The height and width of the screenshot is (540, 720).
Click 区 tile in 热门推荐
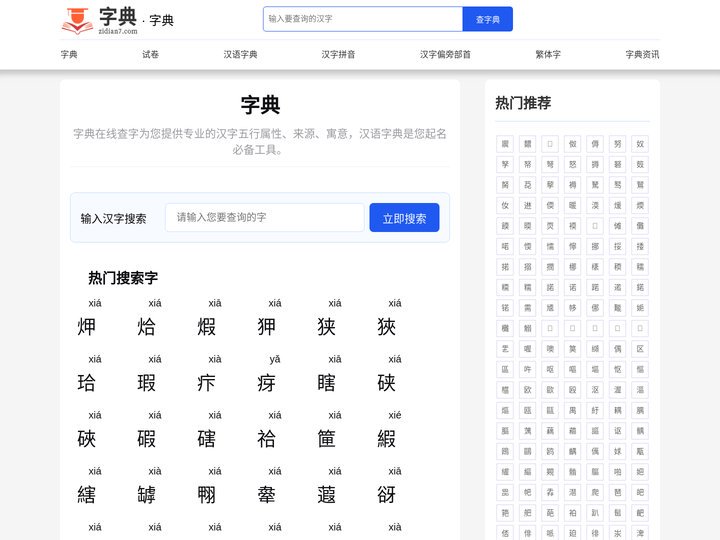coord(640,349)
